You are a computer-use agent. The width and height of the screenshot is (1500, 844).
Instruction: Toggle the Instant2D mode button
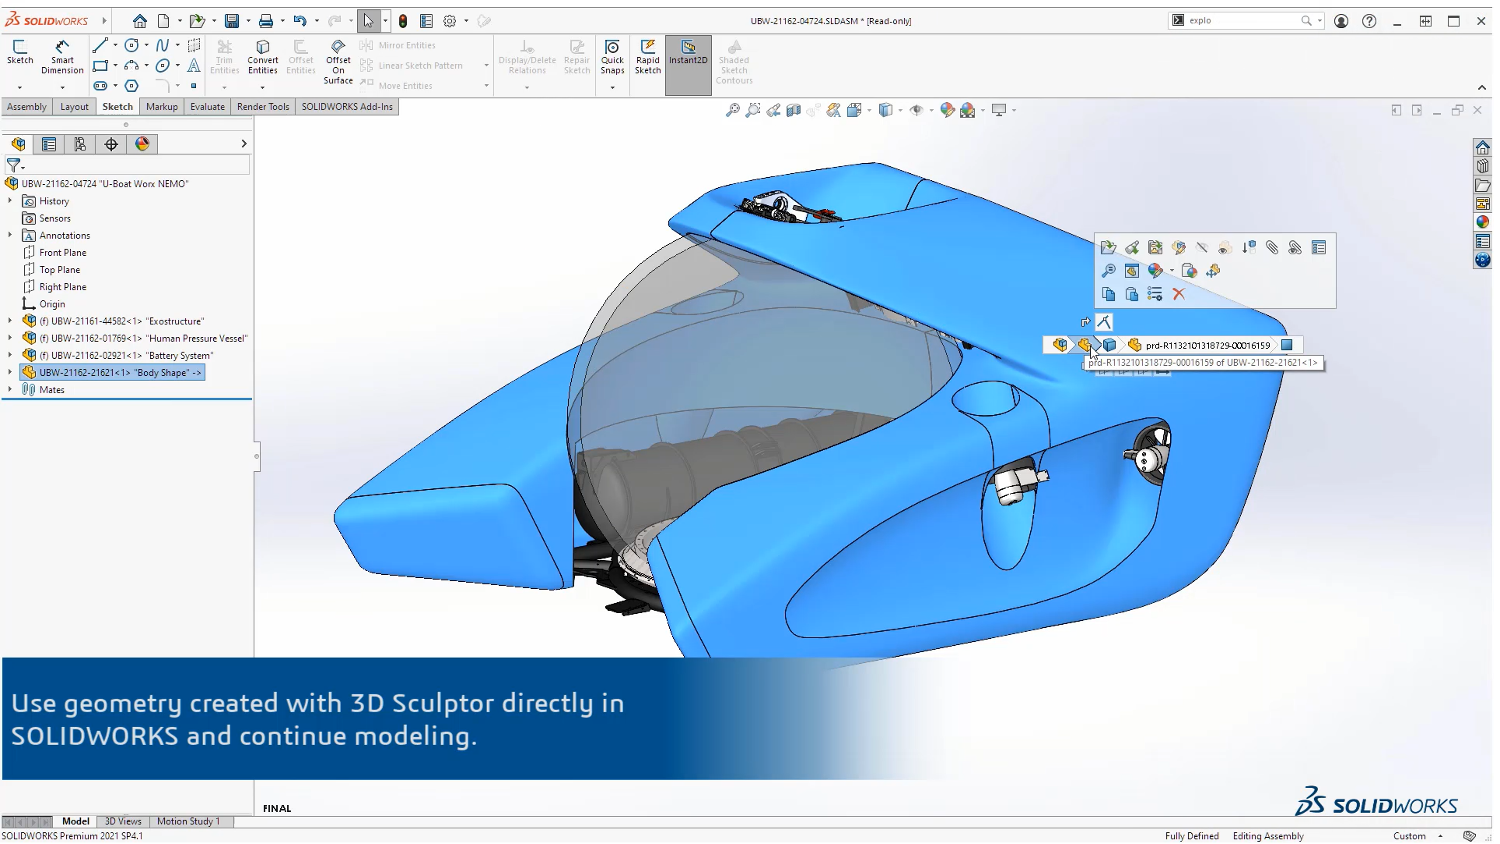[x=688, y=56]
